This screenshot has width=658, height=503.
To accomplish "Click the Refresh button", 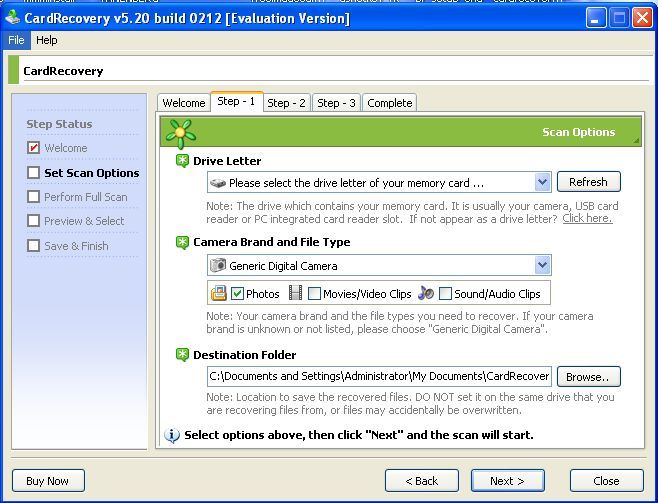I will coord(588,182).
